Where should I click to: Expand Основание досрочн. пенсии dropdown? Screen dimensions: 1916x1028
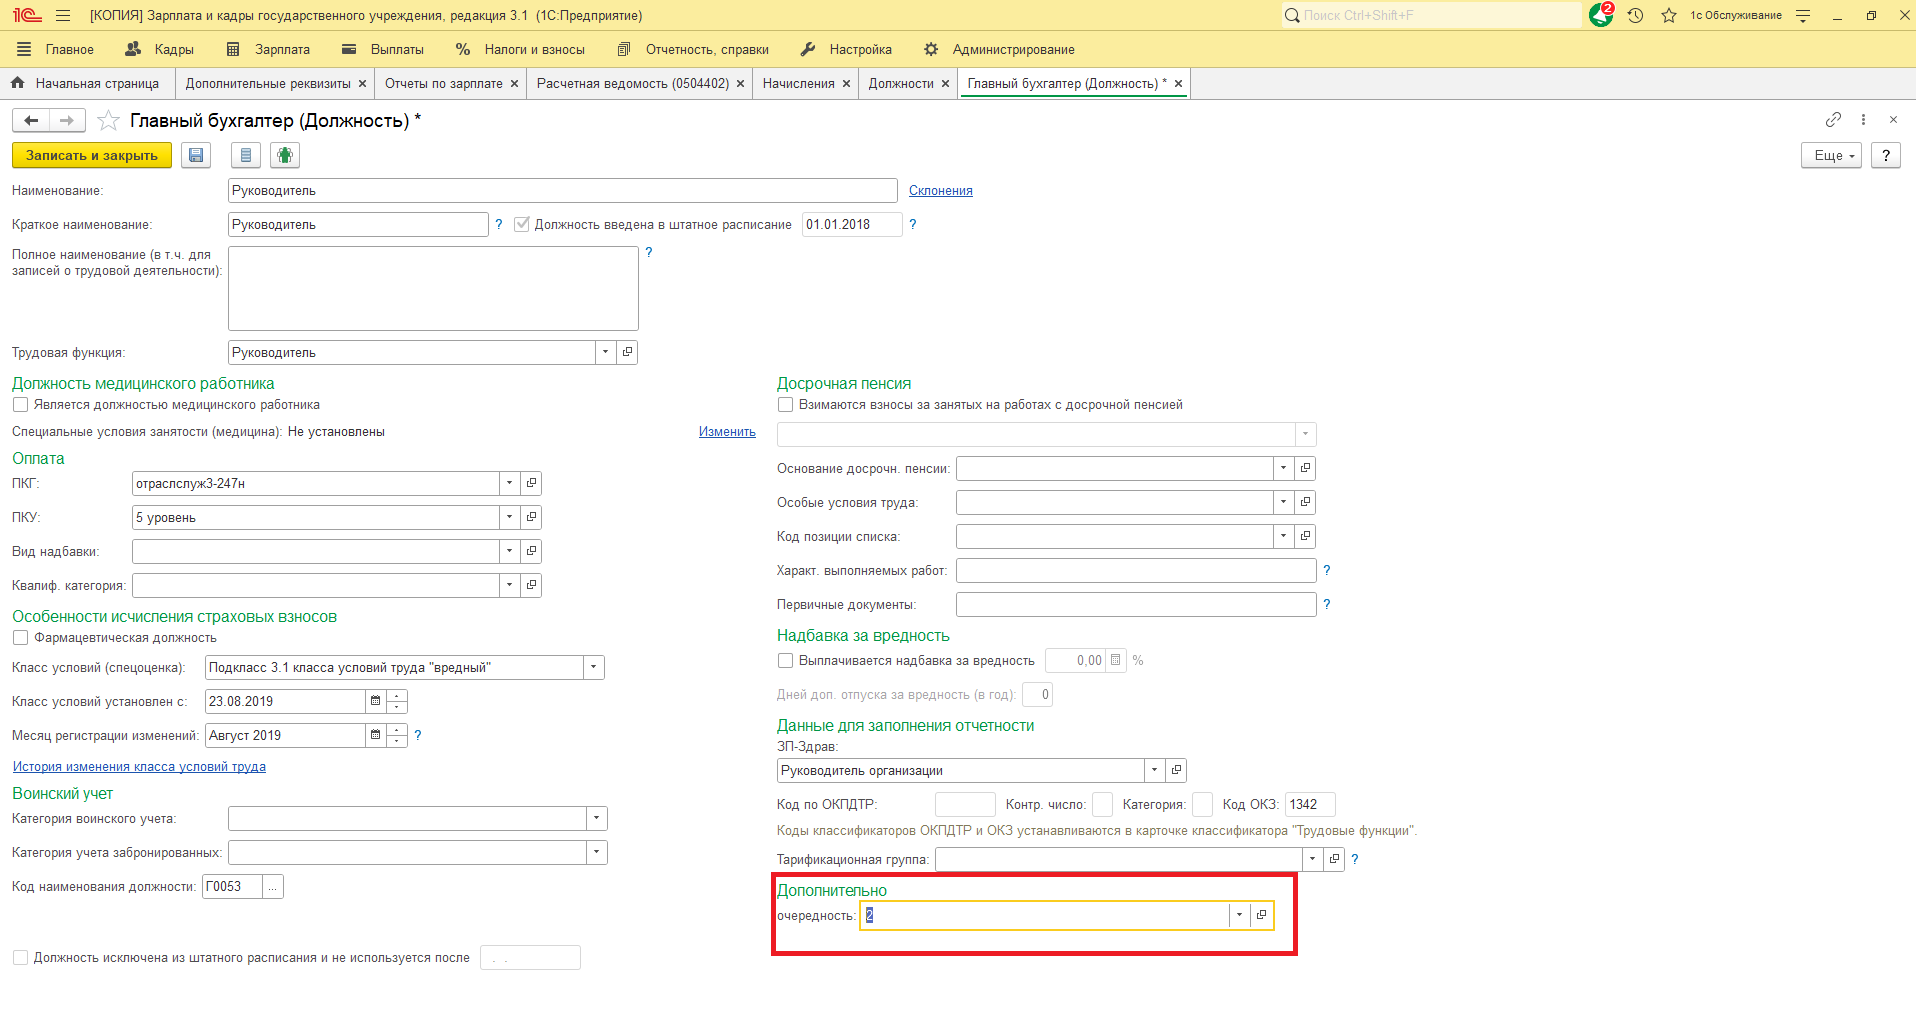pos(1283,468)
